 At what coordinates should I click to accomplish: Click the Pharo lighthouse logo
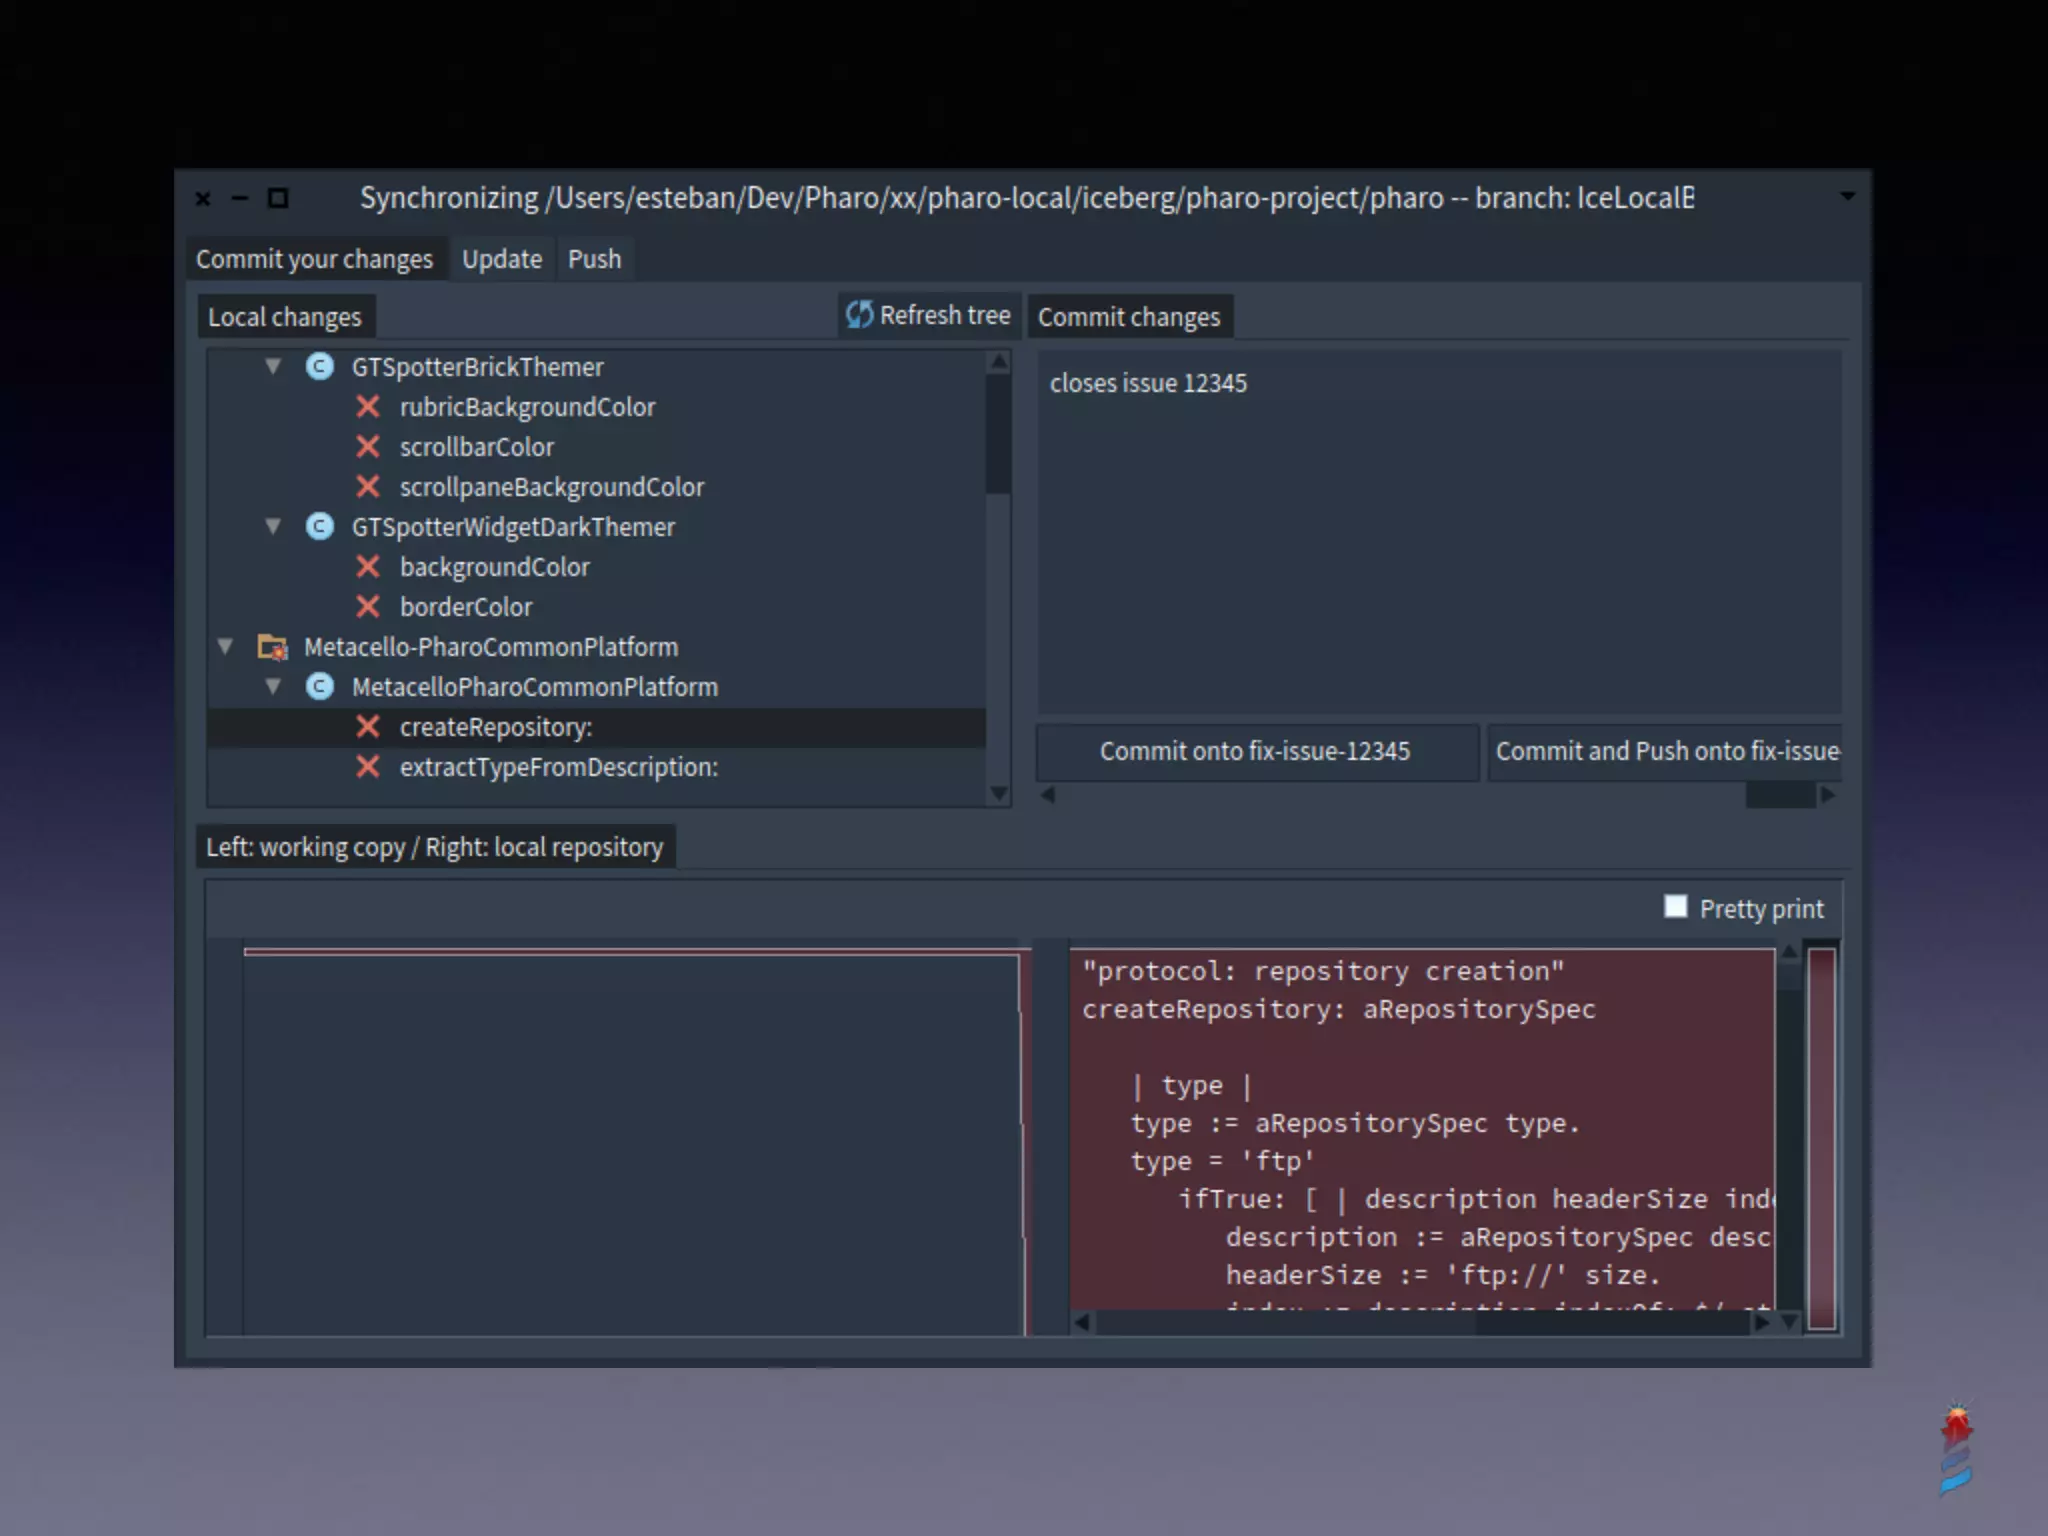click(x=1956, y=1448)
